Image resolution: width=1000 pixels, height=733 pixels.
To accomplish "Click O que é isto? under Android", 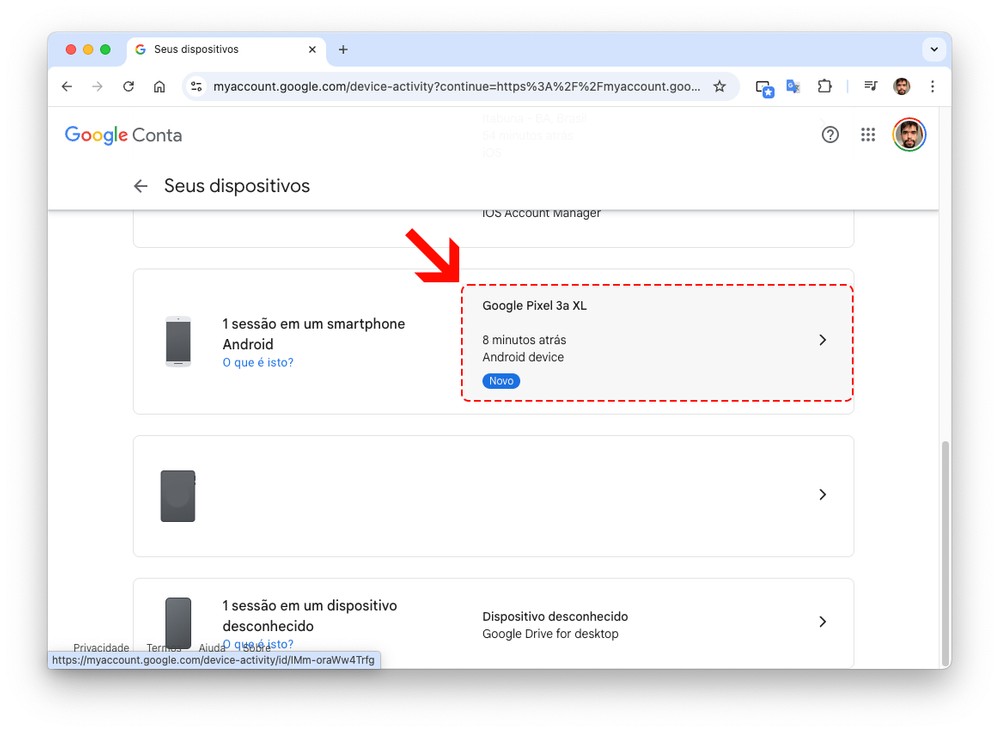I will coord(258,363).
